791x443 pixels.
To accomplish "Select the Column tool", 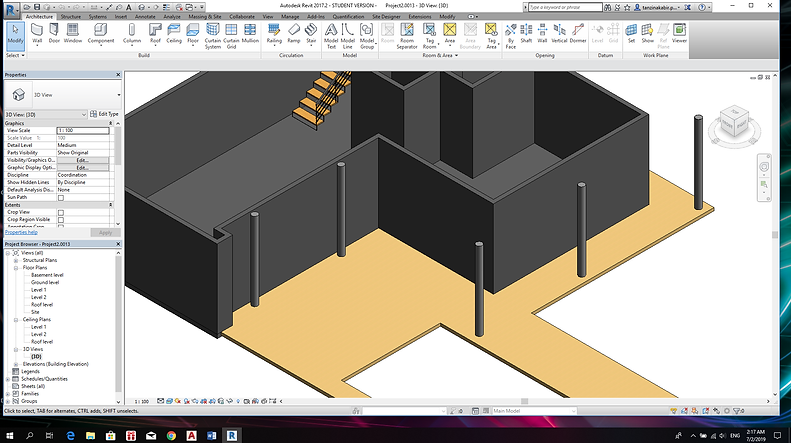I will point(132,34).
